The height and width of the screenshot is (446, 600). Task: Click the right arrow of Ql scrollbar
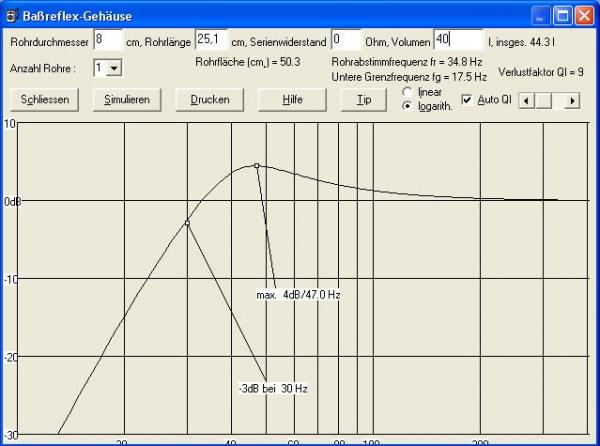572,100
